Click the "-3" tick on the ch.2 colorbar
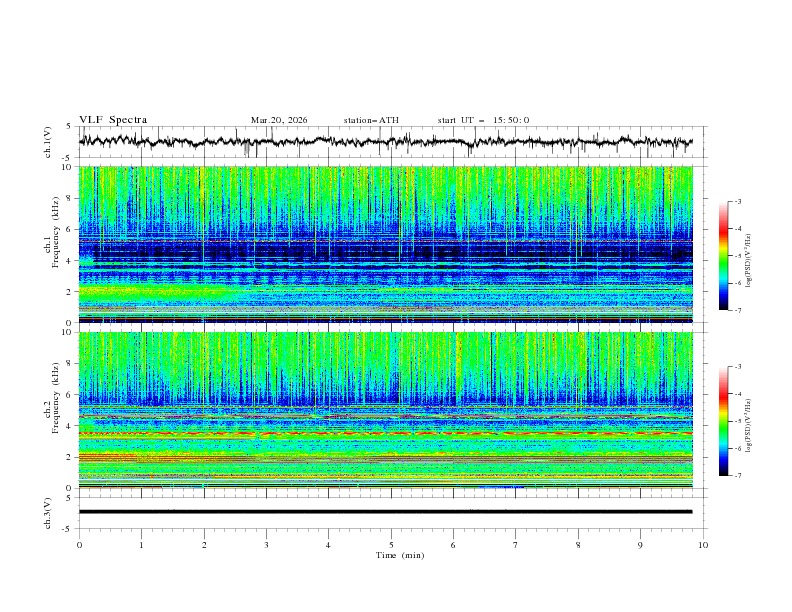Viewport: 792px width, 612px height. [737, 367]
